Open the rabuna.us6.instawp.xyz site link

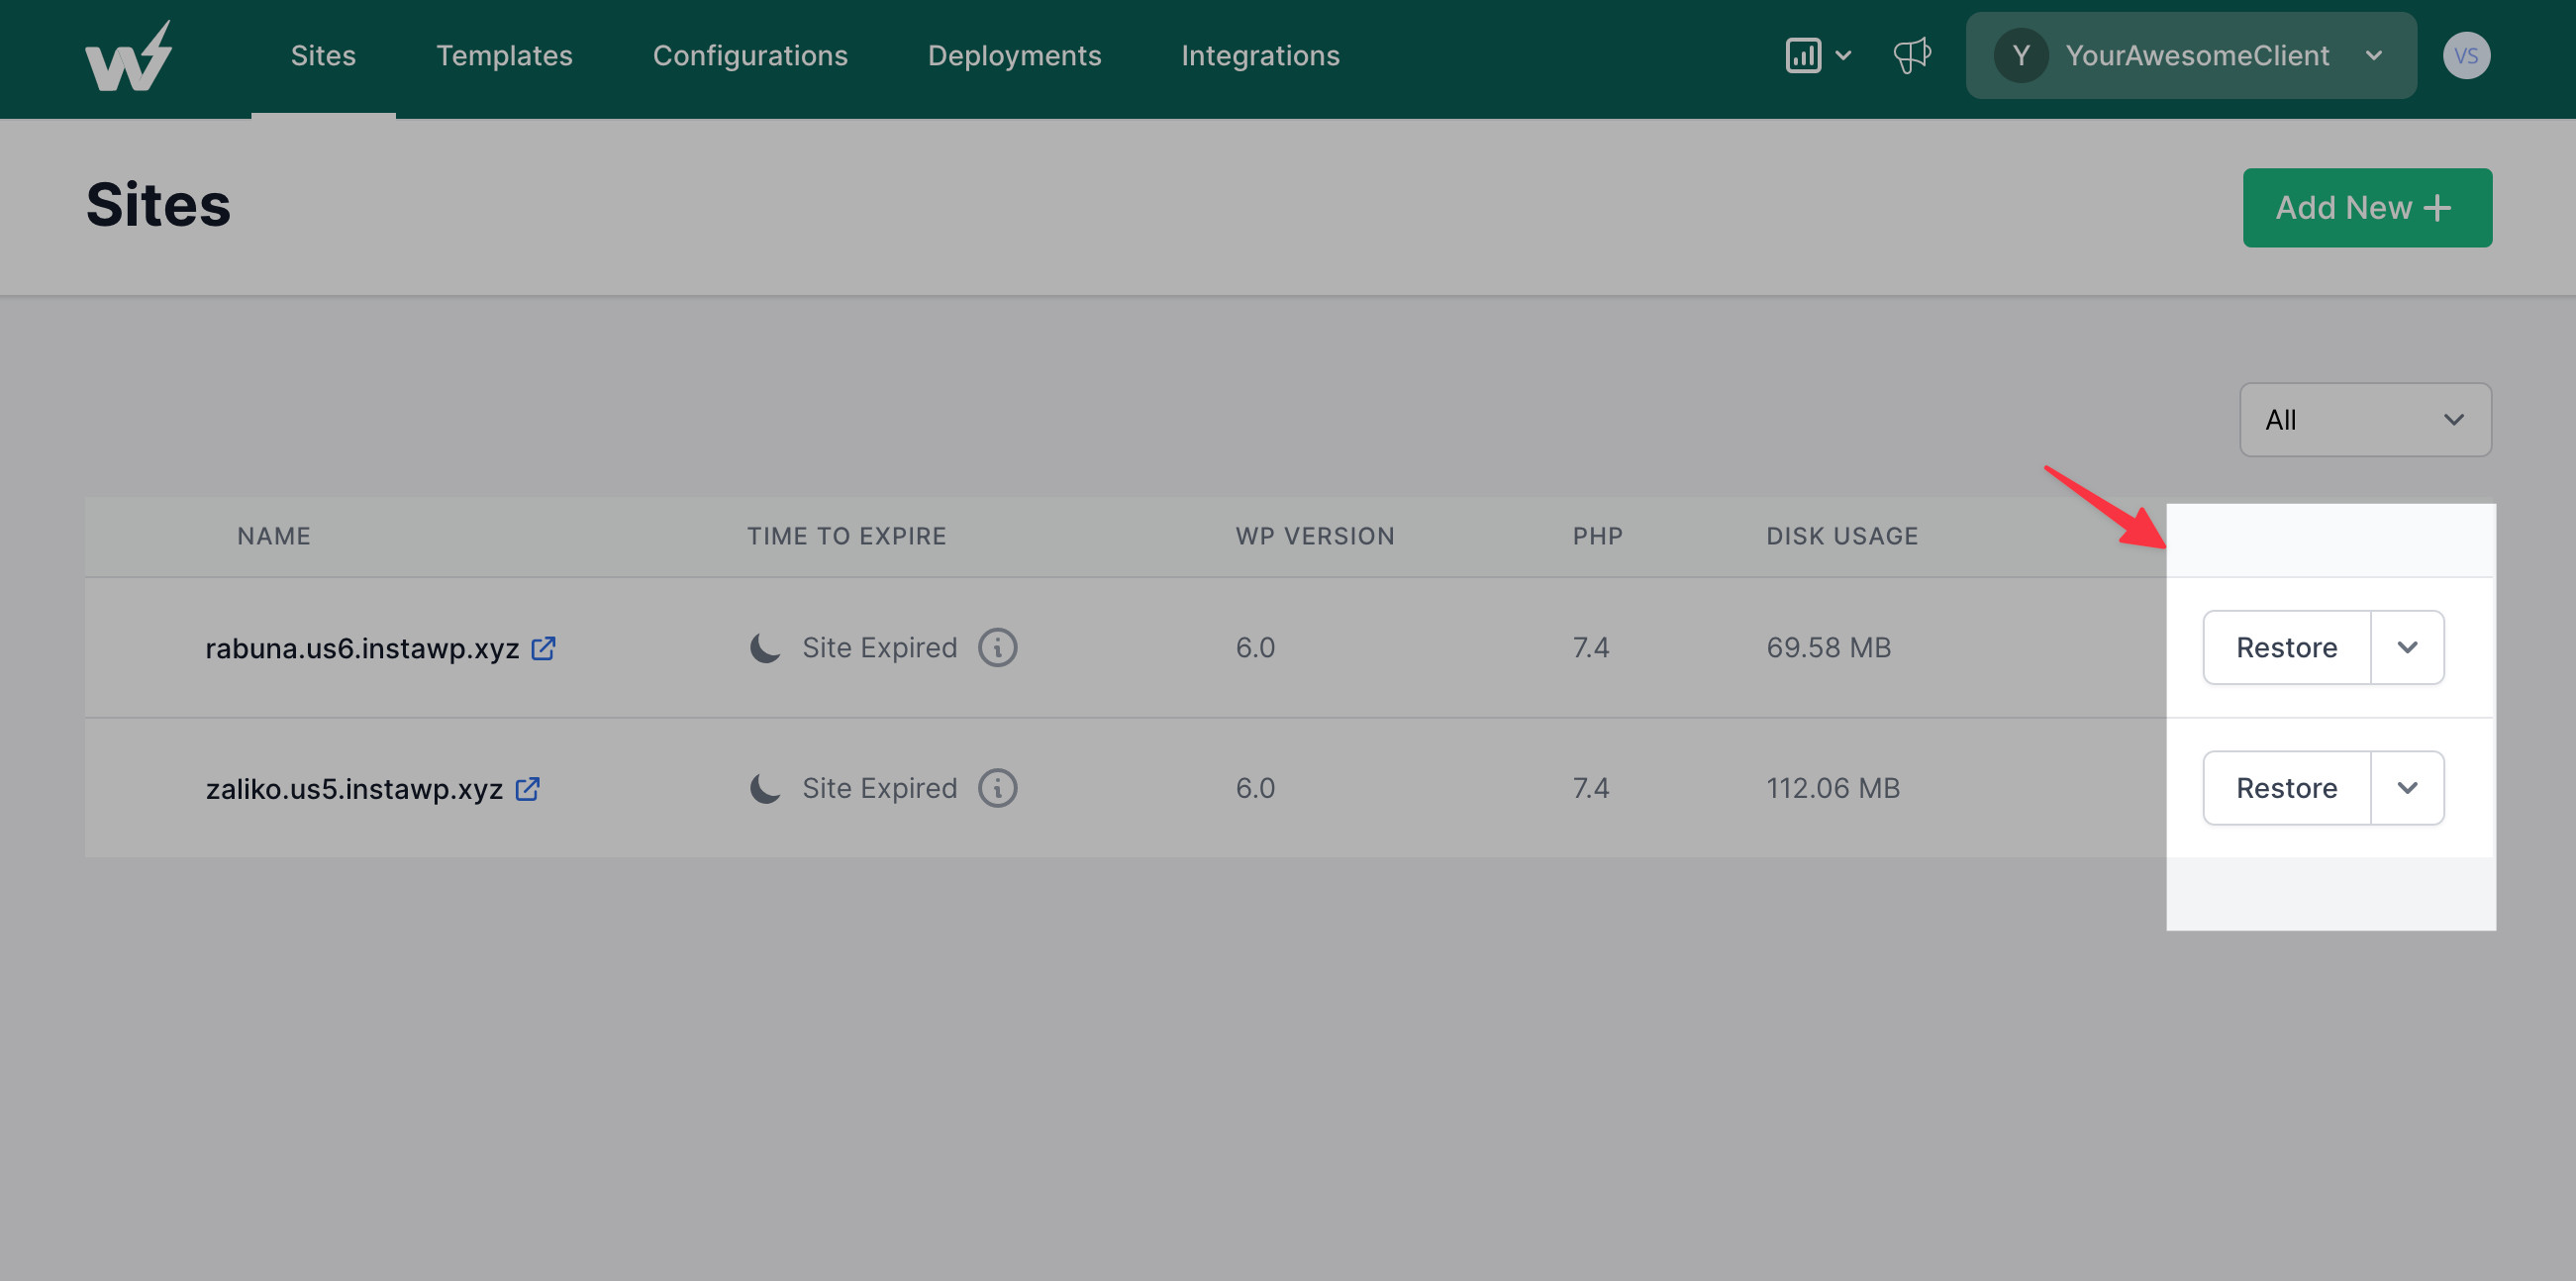(362, 648)
